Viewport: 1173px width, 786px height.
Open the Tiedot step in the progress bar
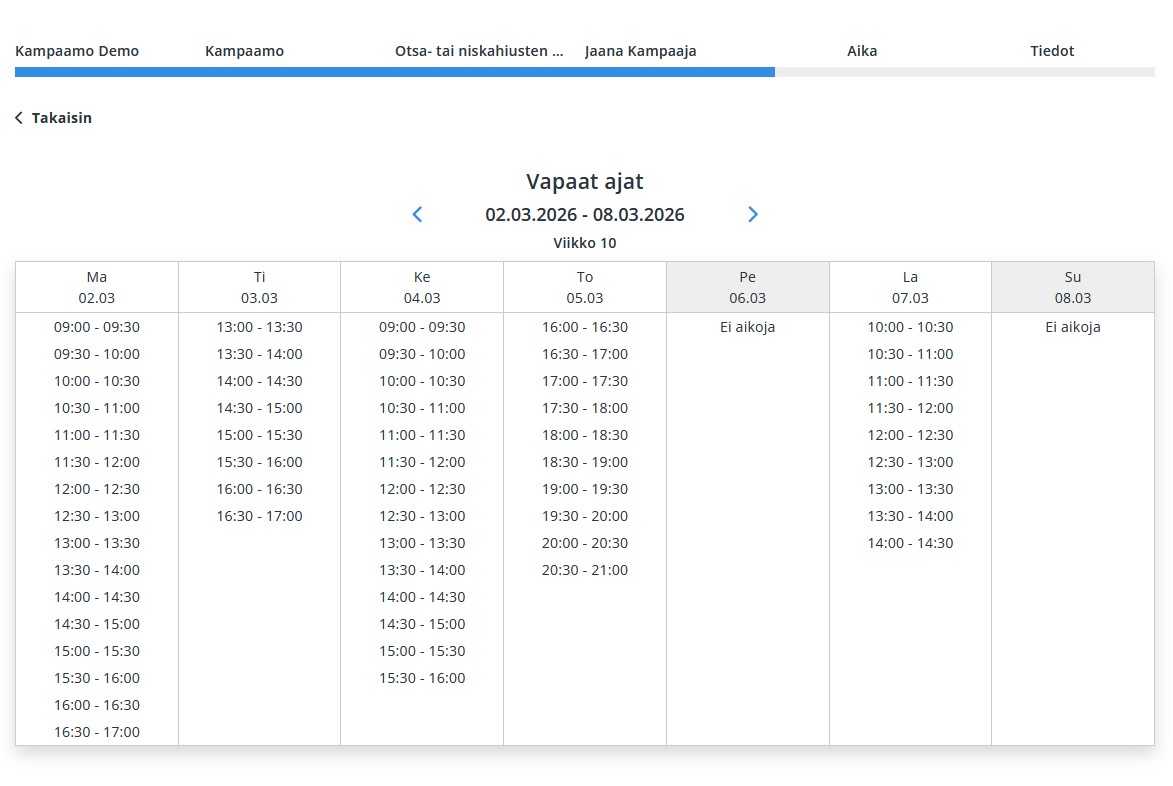pyautogui.click(x=1052, y=50)
